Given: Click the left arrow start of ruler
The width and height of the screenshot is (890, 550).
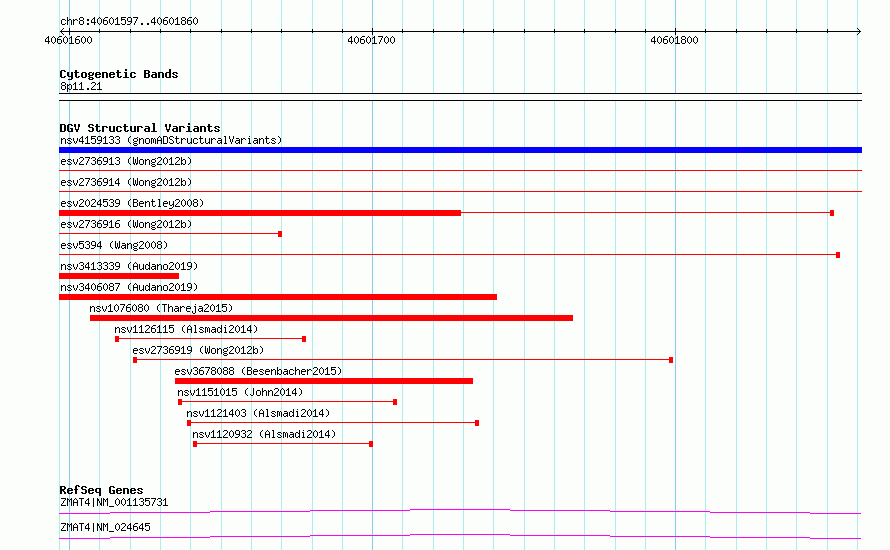Looking at the screenshot, I should pyautogui.click(x=63, y=31).
